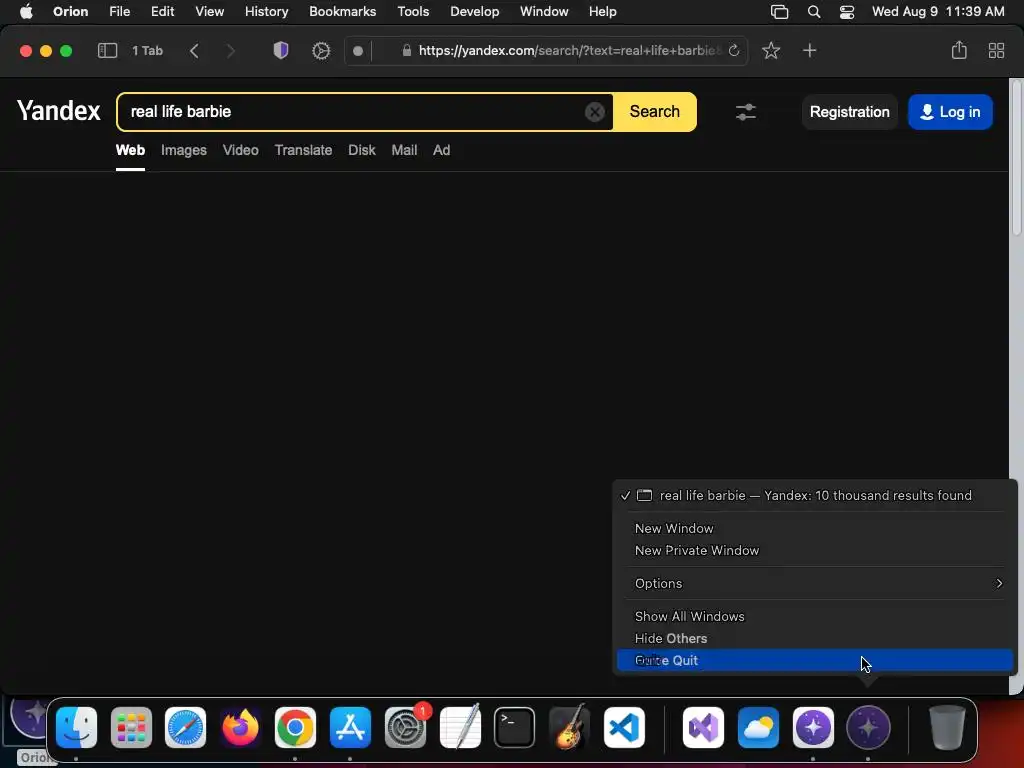Open Finder from the Dock
The width and height of the screenshot is (1024, 768).
point(76,727)
